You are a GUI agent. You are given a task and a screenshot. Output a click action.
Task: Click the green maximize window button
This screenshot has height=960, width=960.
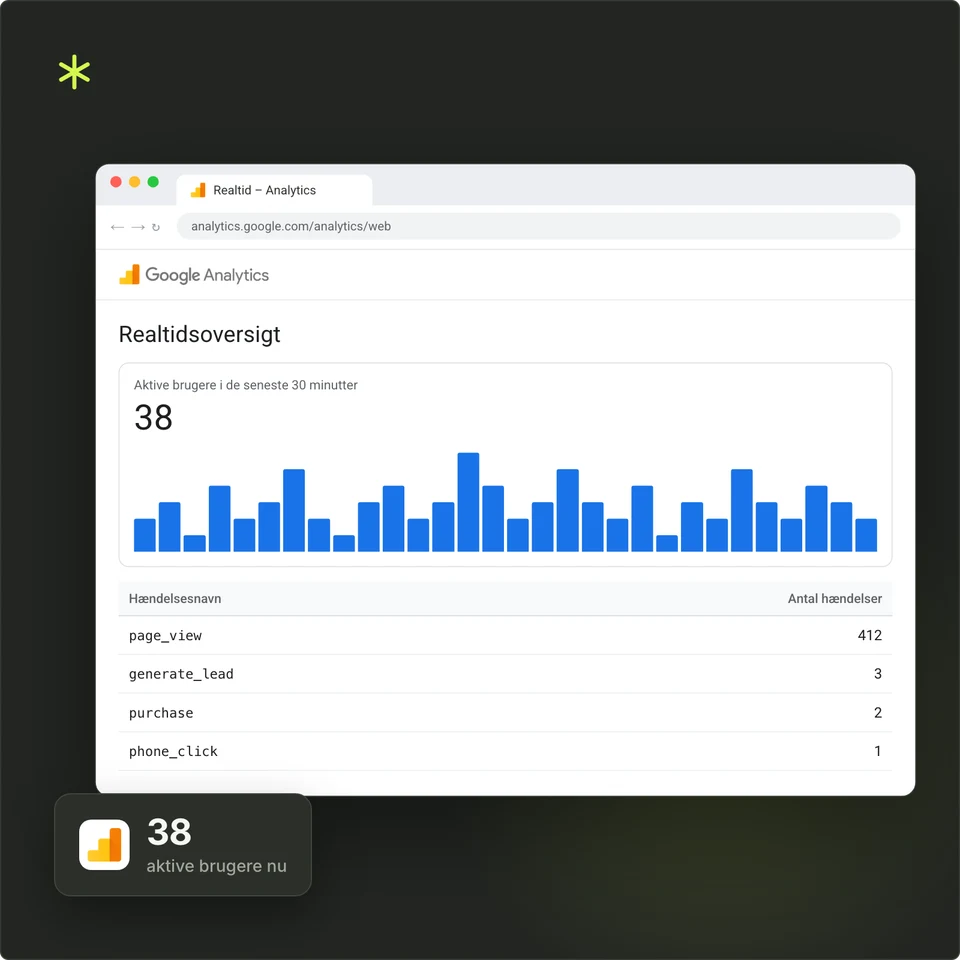[x=153, y=182]
